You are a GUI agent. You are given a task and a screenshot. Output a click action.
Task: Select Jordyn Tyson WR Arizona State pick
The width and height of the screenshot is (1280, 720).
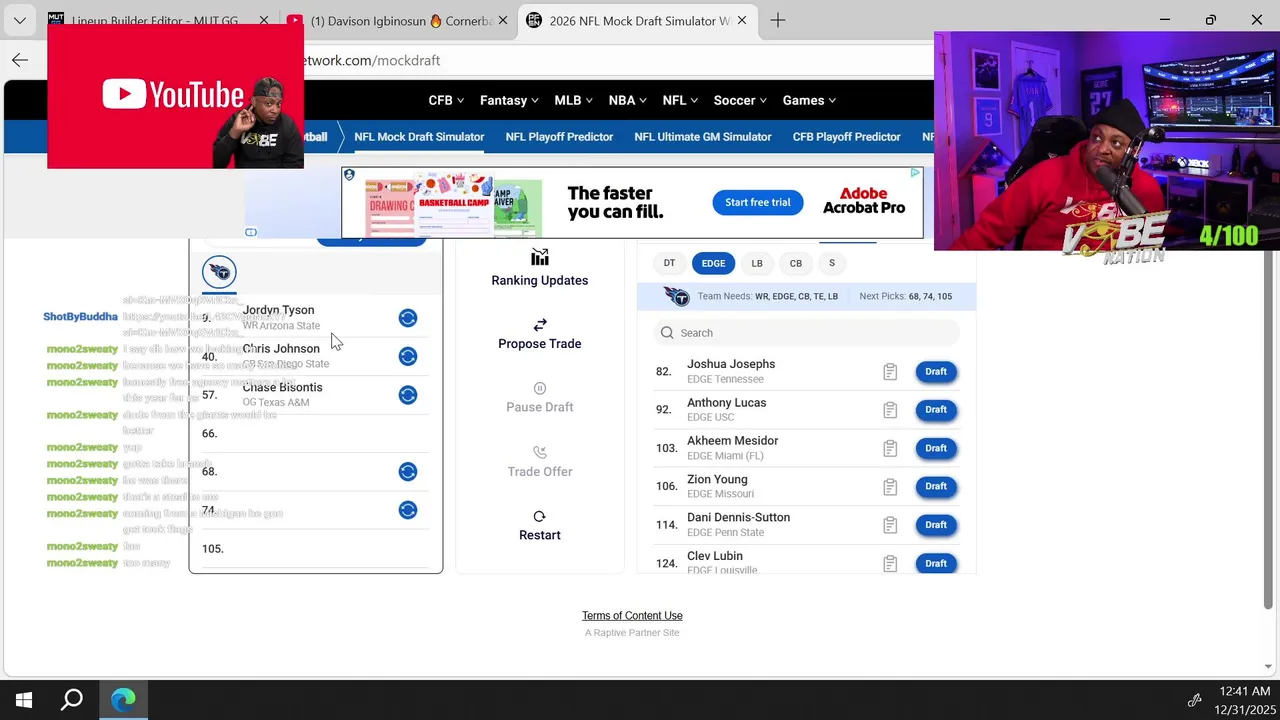point(315,318)
